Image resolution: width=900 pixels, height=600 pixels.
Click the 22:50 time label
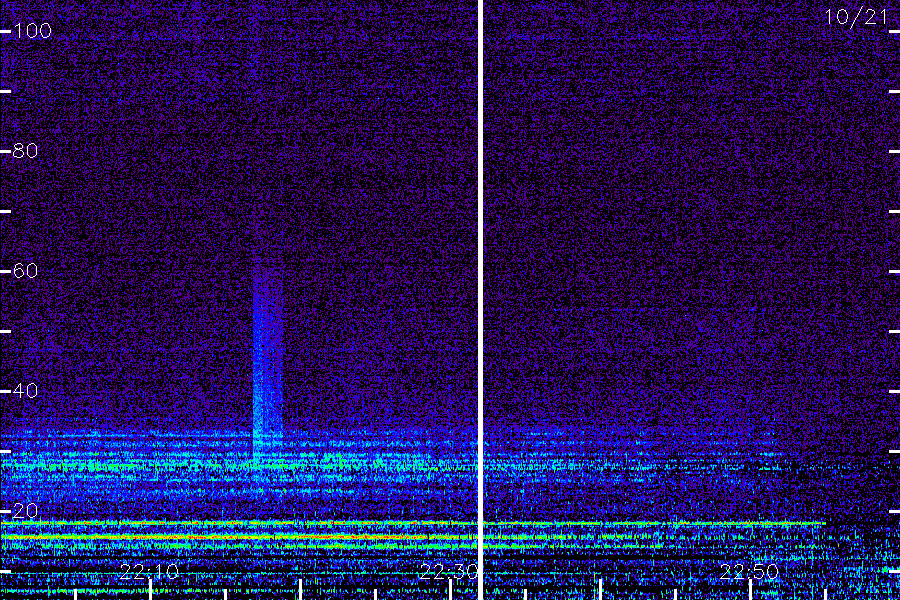point(749,571)
